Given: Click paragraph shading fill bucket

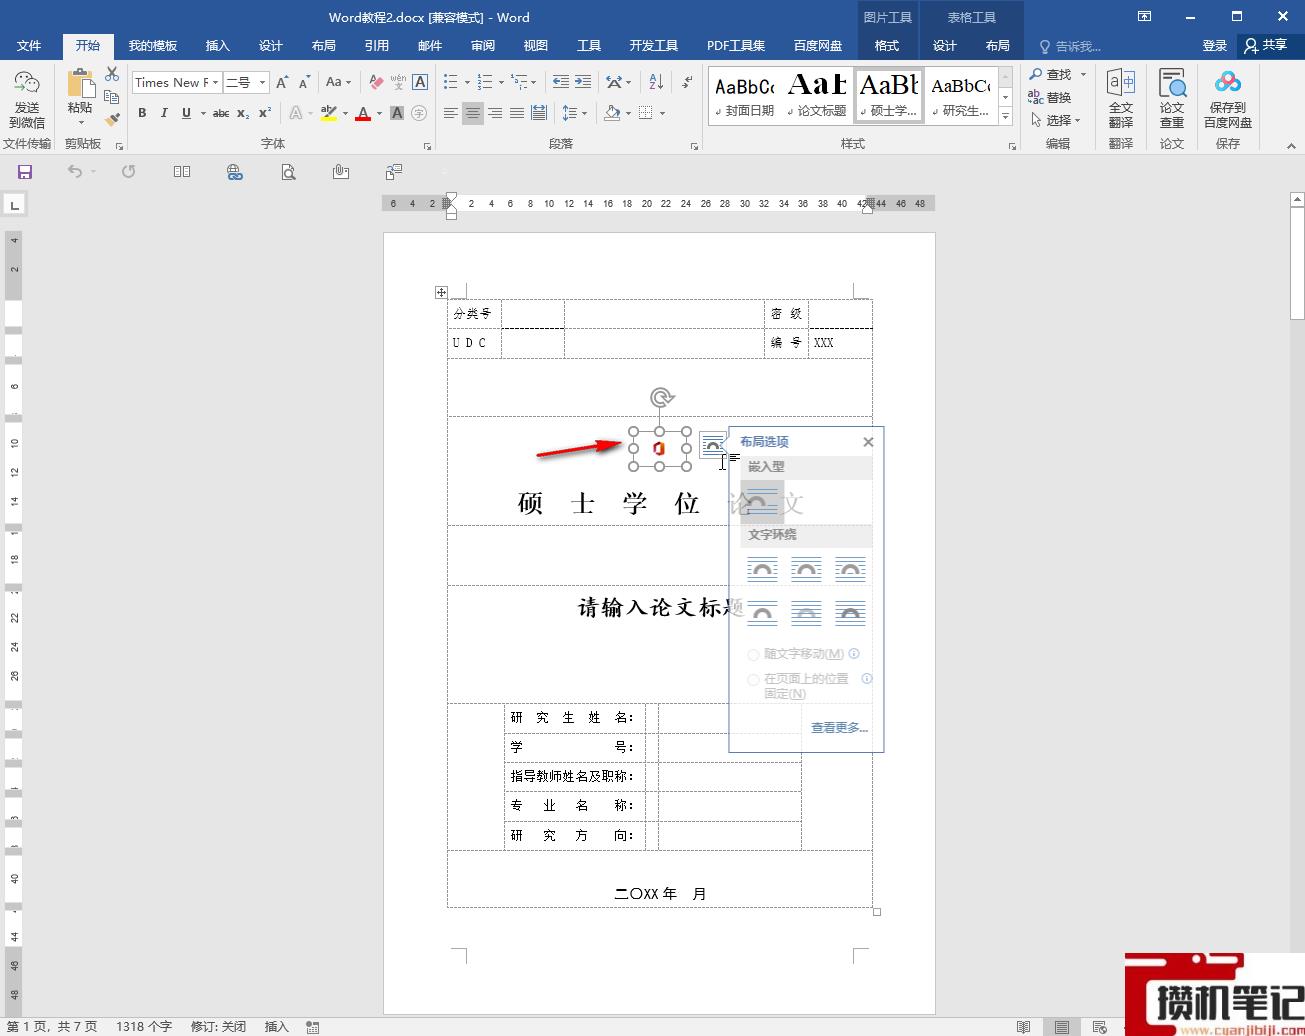Looking at the screenshot, I should point(612,113).
